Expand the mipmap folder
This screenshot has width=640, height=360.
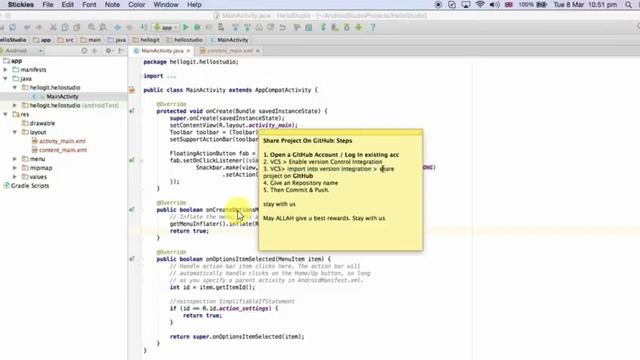[x=15, y=168]
